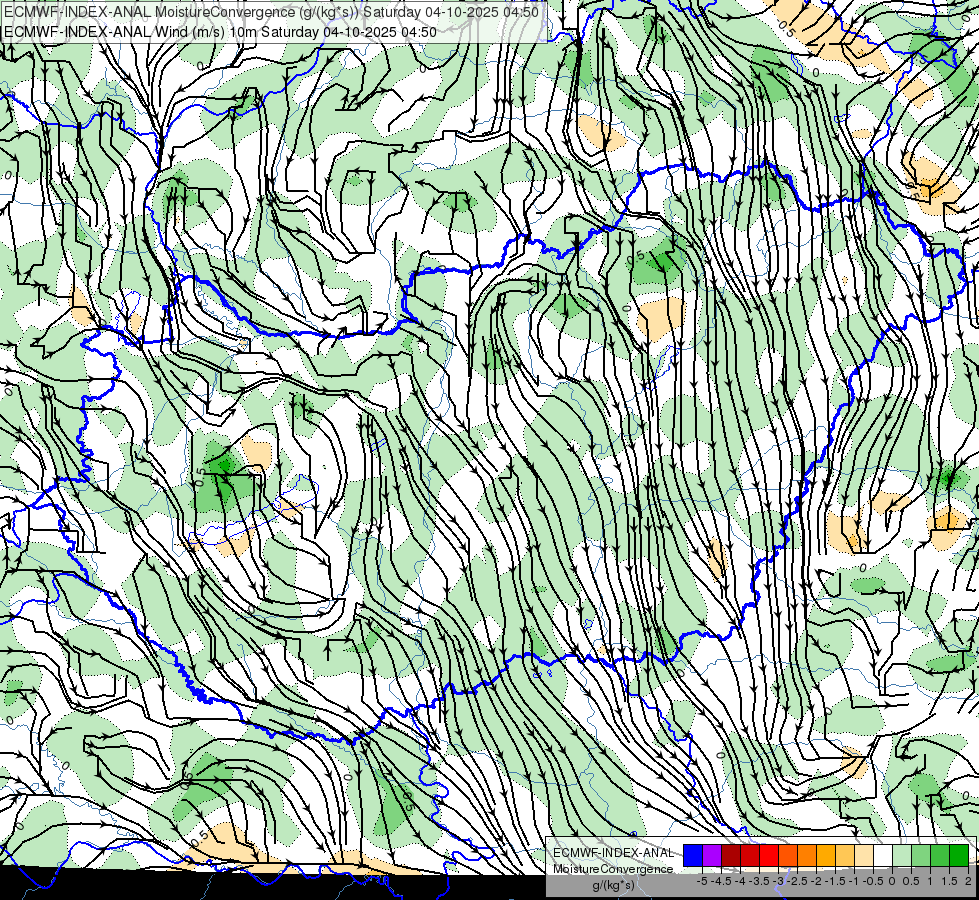Image resolution: width=979 pixels, height=900 pixels.
Task: Select the light orange swatch between -1.5 and -1
Action: [x=845, y=855]
